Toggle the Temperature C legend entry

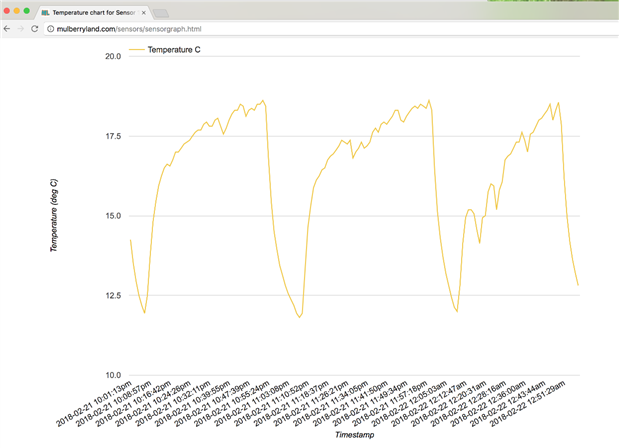click(165, 50)
